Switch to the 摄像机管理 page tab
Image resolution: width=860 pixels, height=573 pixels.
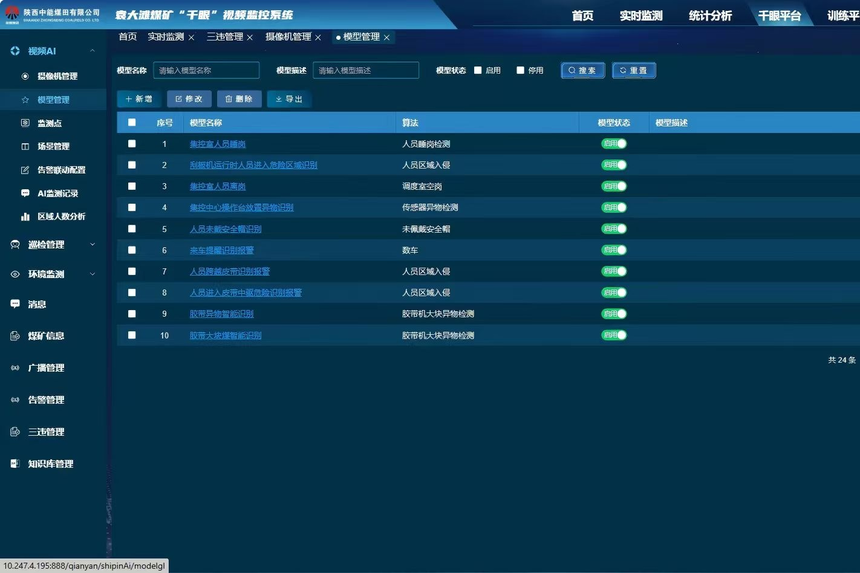[x=288, y=37]
